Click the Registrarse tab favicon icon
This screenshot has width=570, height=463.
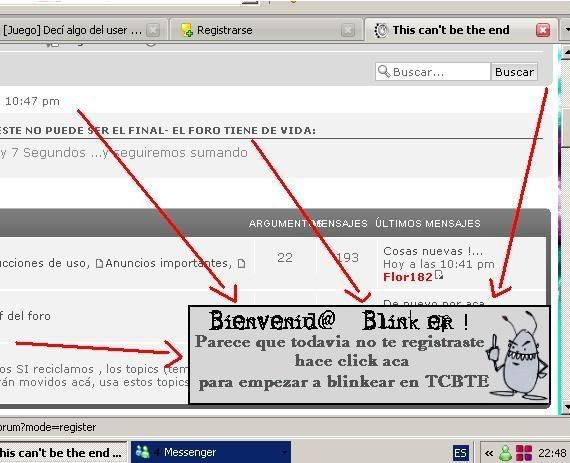click(187, 30)
